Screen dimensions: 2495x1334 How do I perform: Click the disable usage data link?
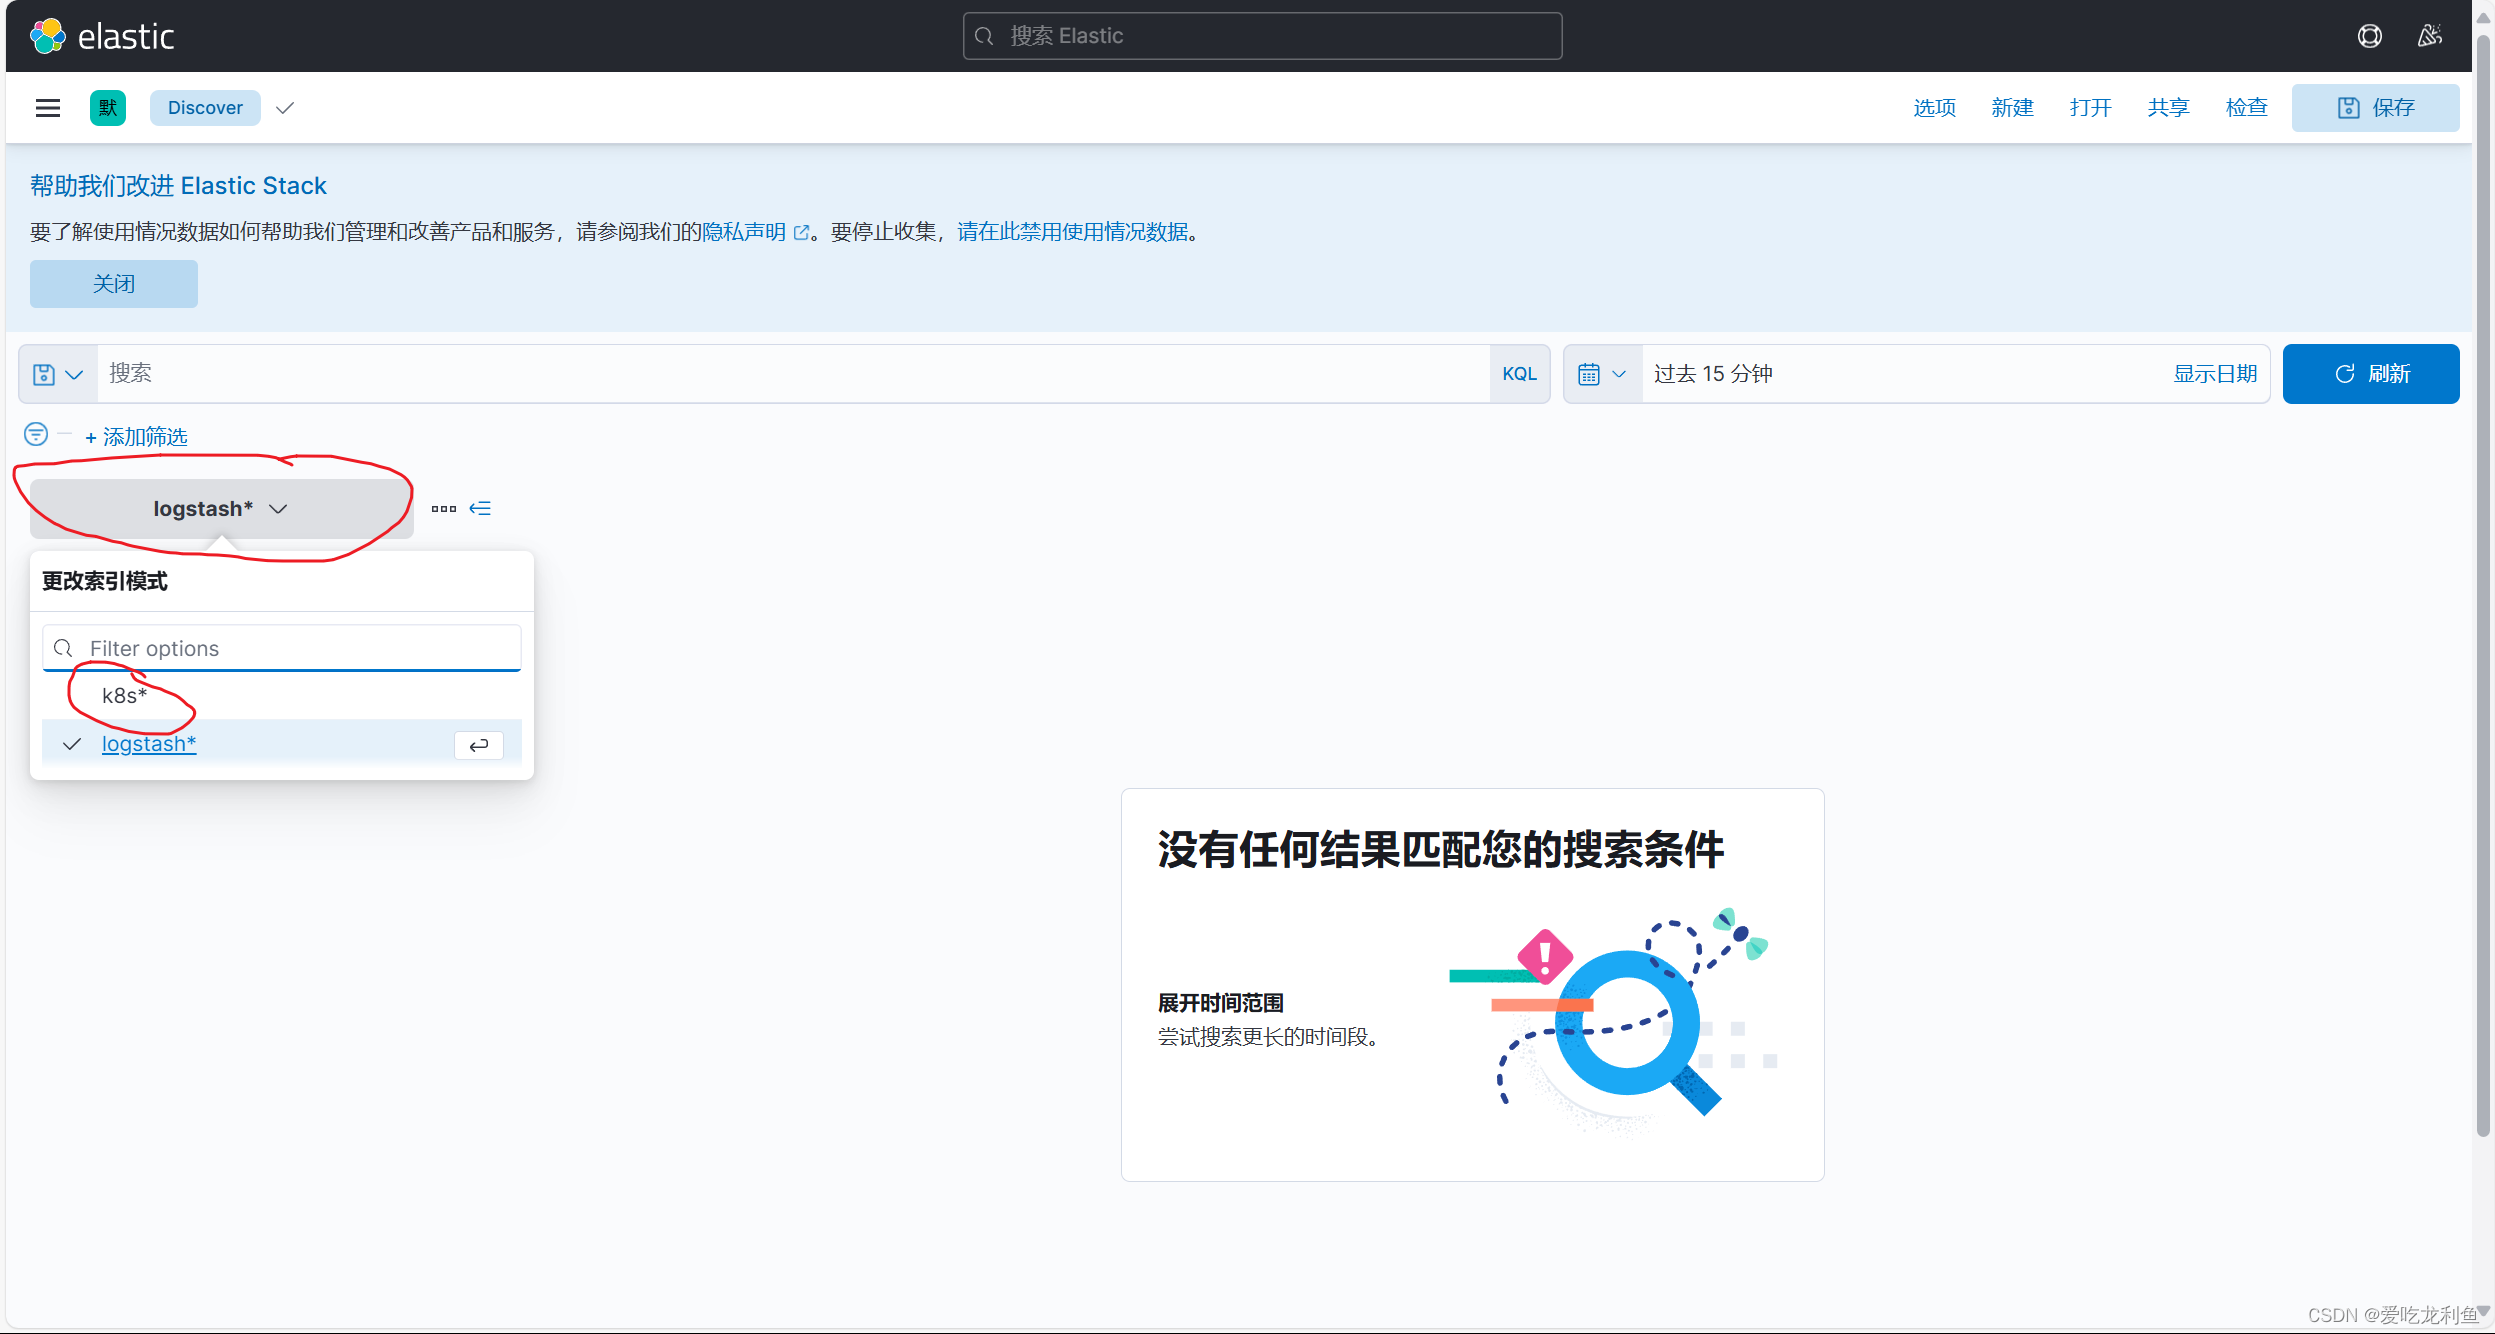(x=1073, y=232)
